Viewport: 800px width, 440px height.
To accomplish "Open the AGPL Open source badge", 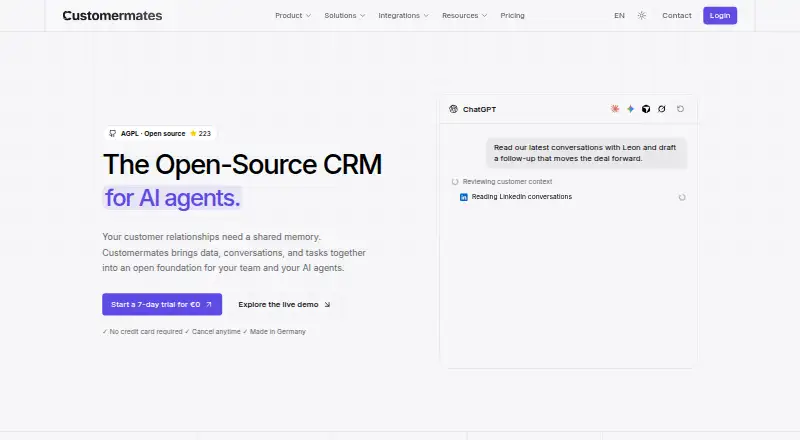I will pyautogui.click(x=160, y=133).
